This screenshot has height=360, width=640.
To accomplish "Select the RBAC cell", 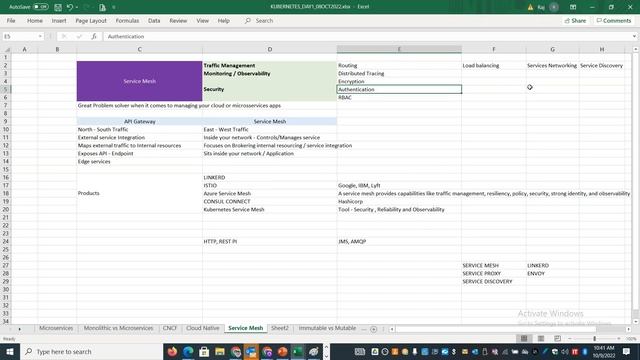I will click(x=399, y=97).
